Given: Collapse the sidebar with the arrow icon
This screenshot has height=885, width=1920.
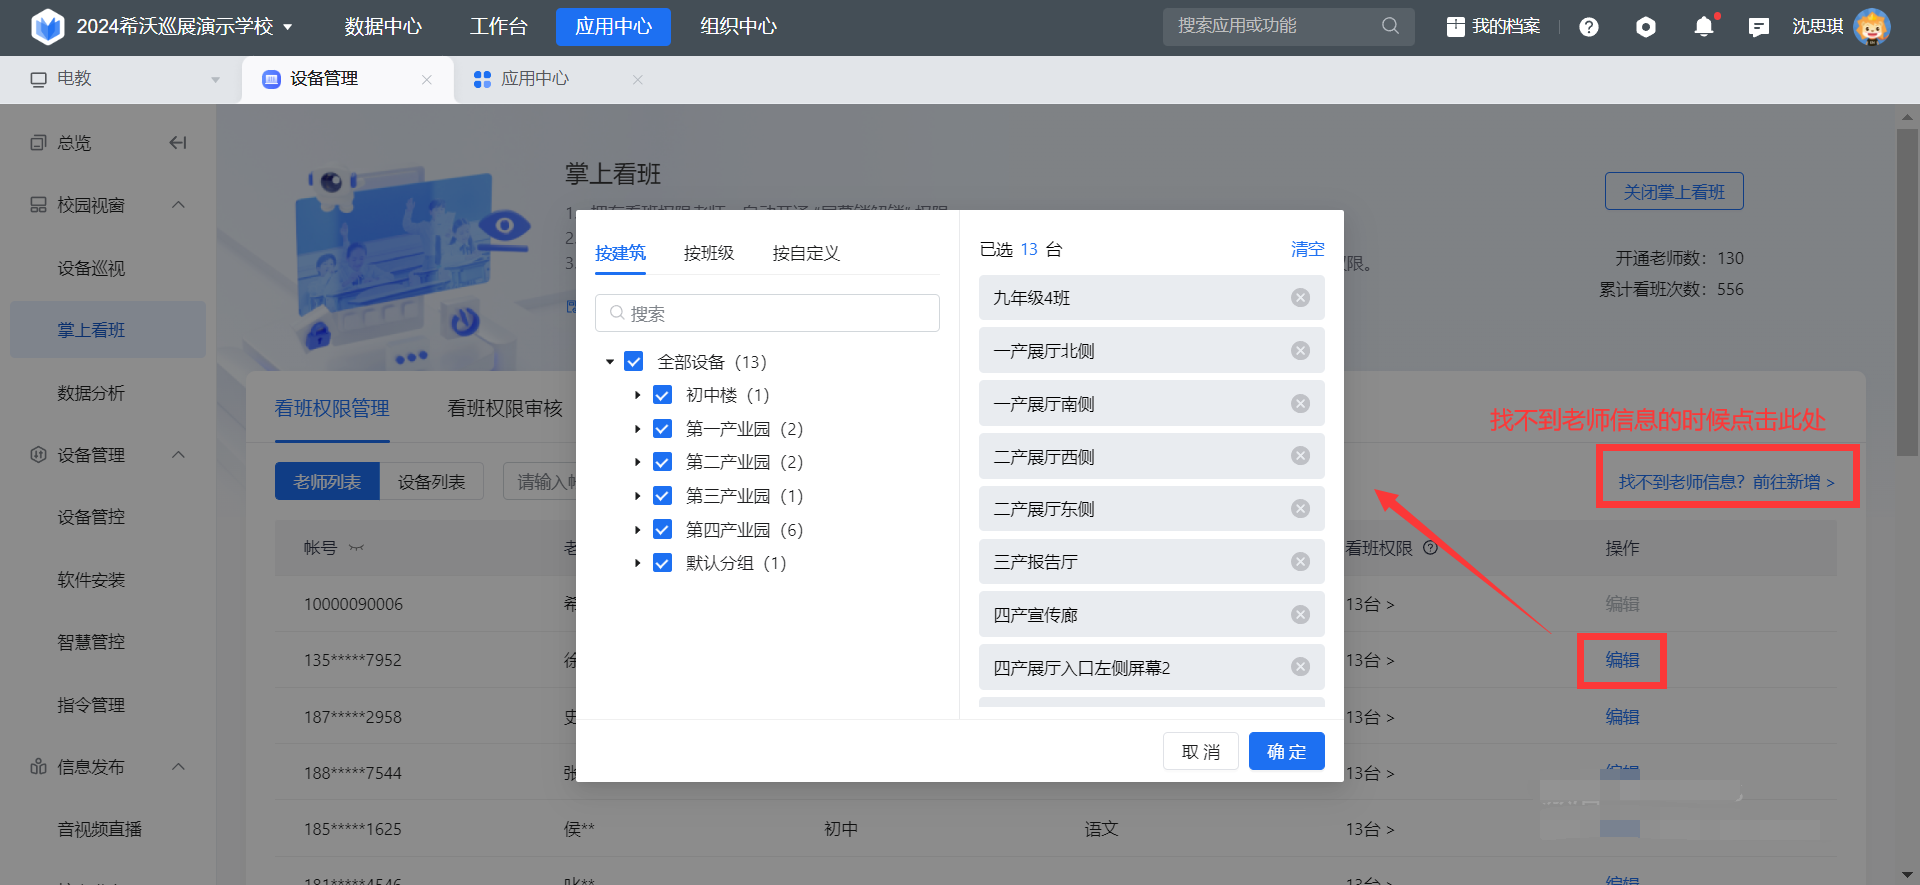Looking at the screenshot, I should pyautogui.click(x=178, y=143).
